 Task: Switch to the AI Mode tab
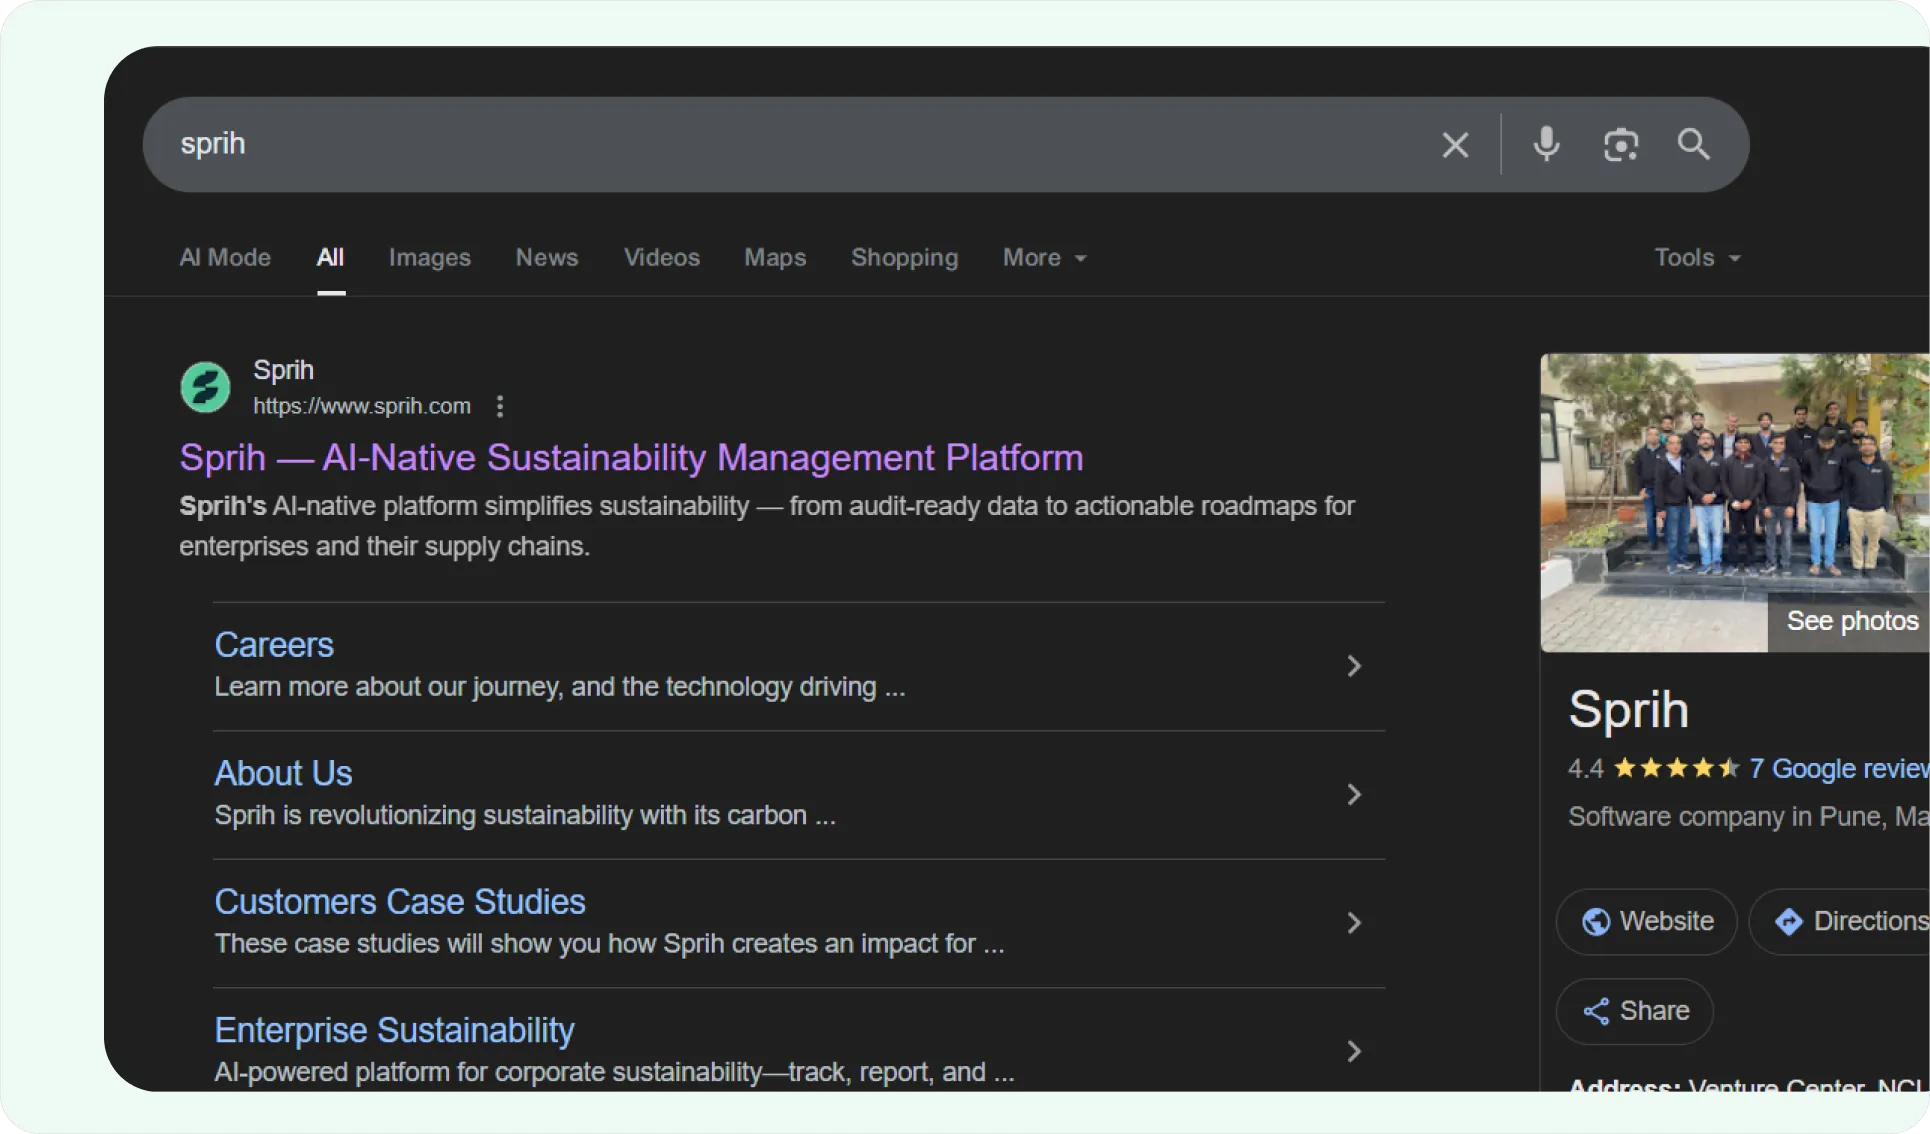(225, 258)
